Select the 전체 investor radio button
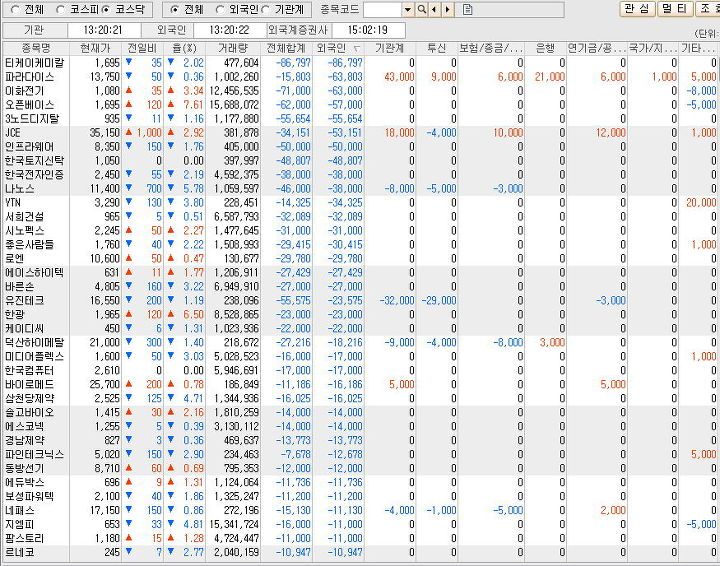This screenshot has height=566, width=720. click(174, 9)
